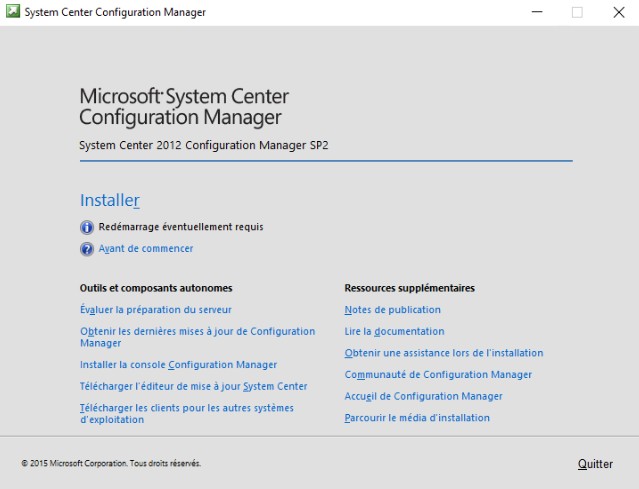
Task: Open Télécharger l'éditeur de mise à jour
Action: click(x=193, y=386)
